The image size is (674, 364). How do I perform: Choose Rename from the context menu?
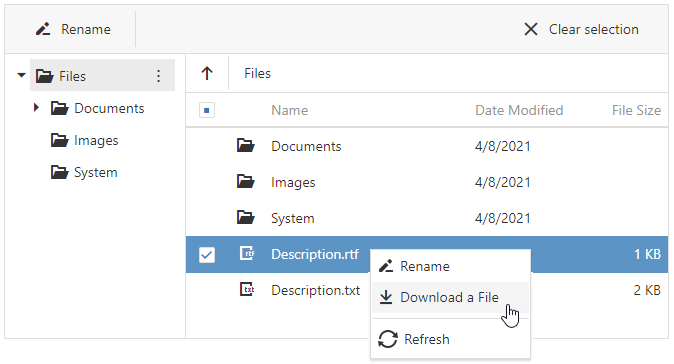tap(450, 266)
